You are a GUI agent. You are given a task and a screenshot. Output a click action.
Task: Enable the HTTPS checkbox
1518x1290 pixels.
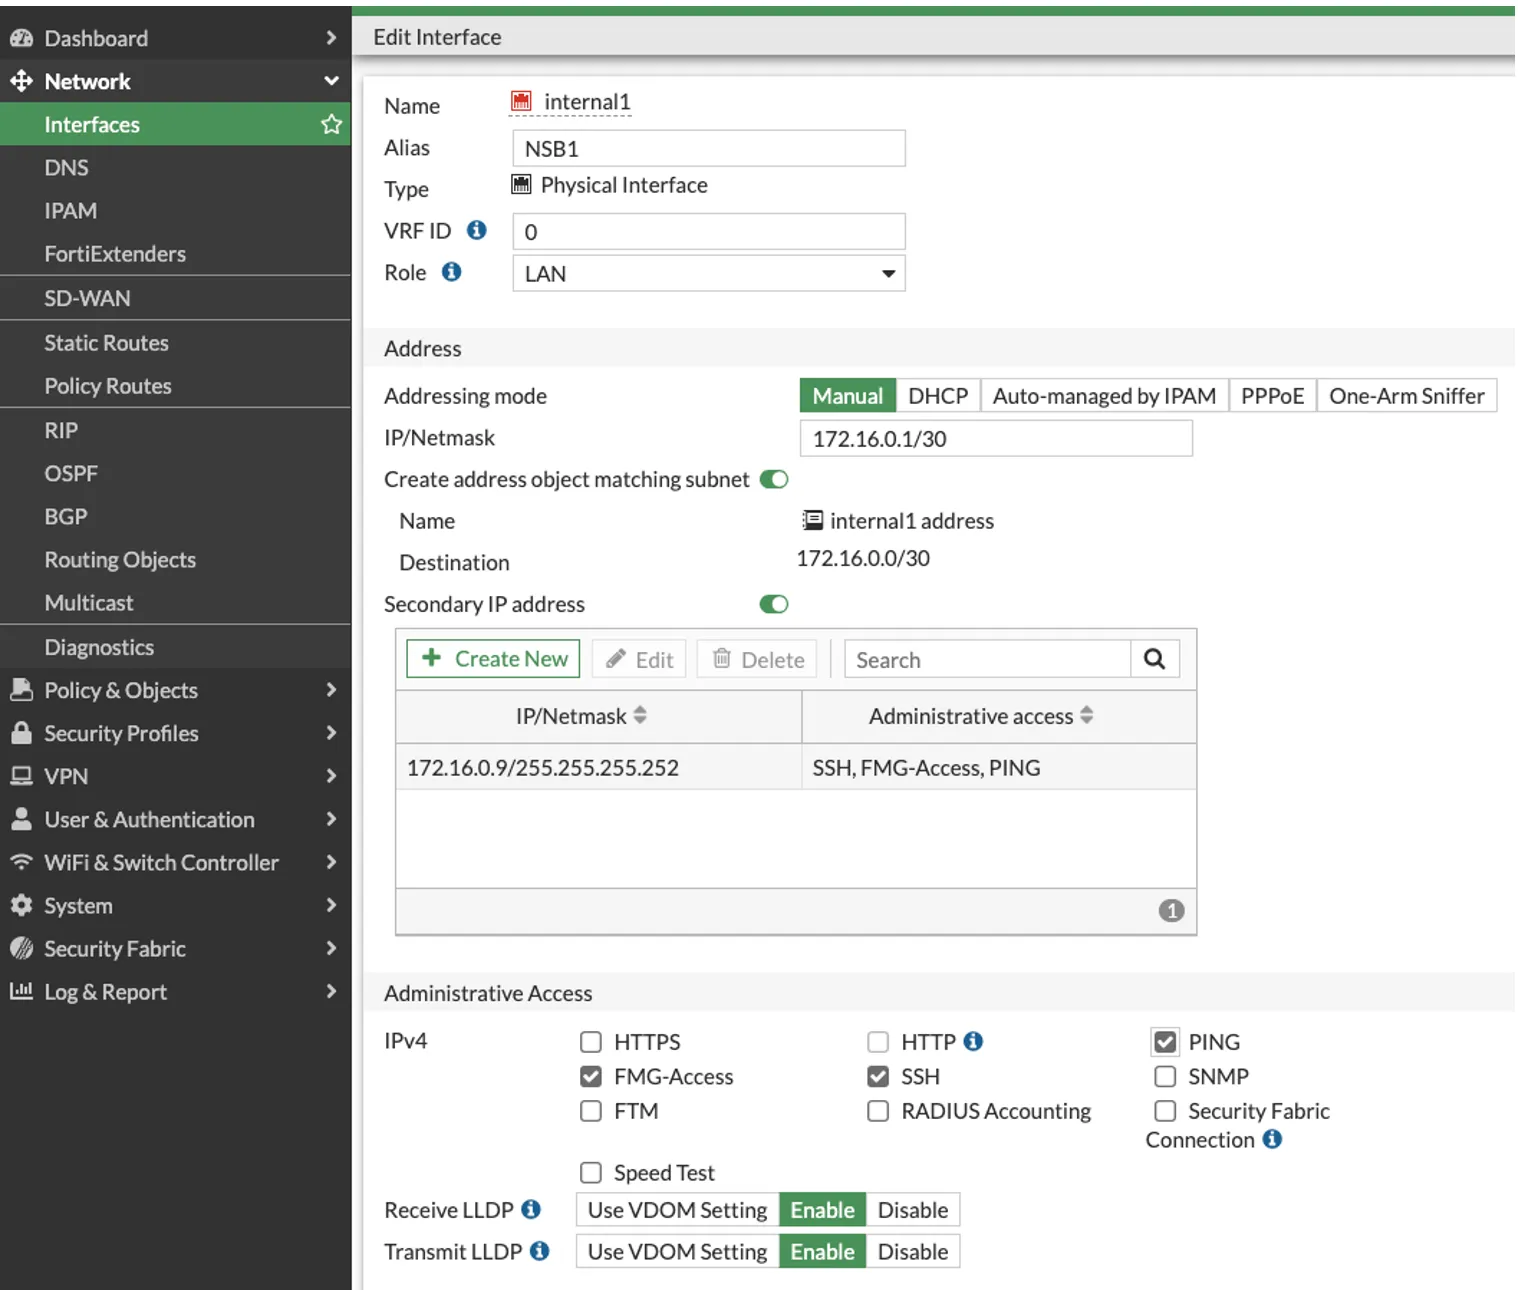point(591,1042)
